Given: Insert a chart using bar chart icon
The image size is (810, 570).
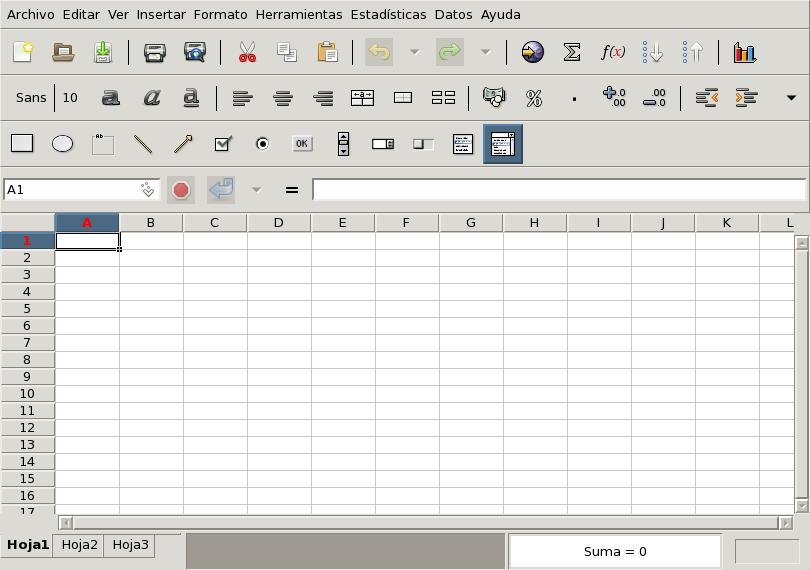Looking at the screenshot, I should pyautogui.click(x=745, y=52).
